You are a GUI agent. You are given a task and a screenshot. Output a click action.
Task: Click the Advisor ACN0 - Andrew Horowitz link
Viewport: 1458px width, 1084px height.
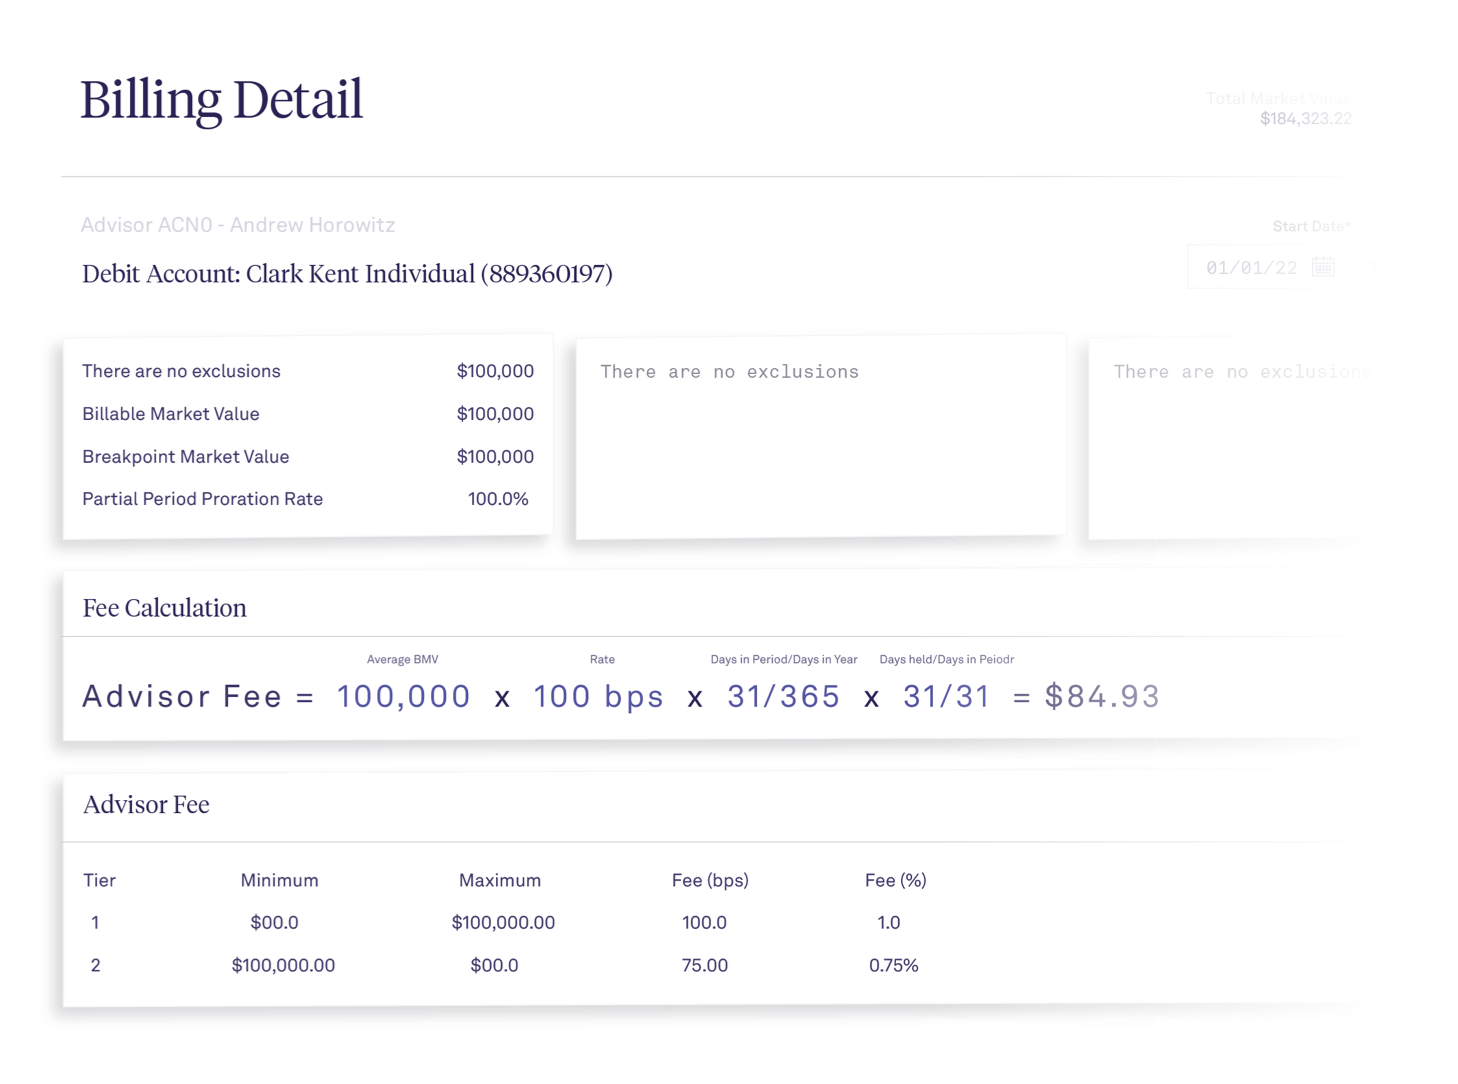(x=238, y=225)
